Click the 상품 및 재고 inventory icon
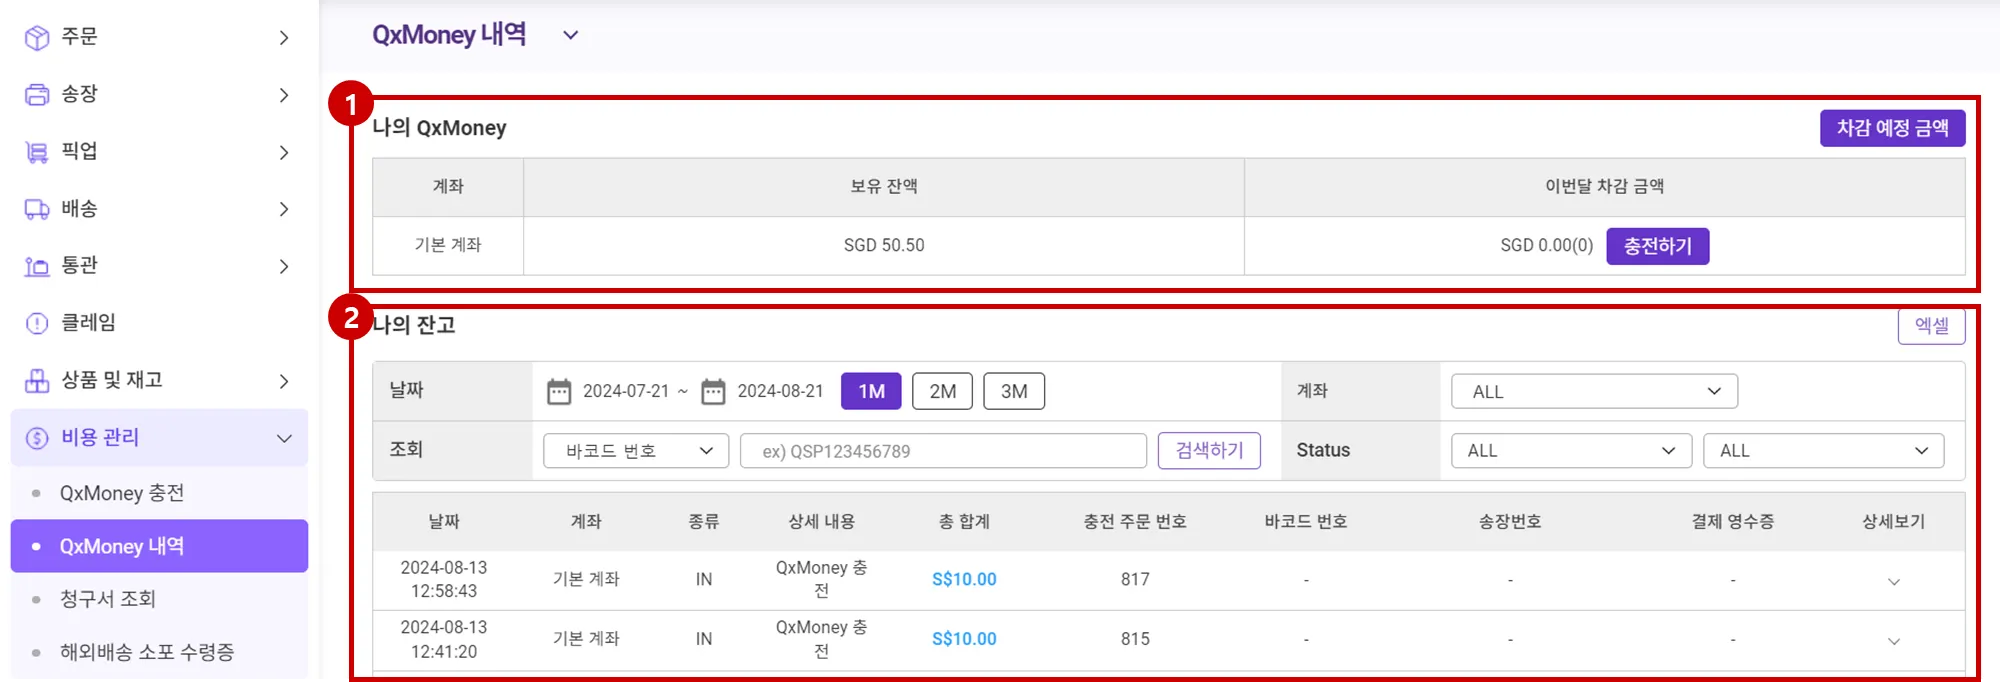 pyautogui.click(x=37, y=381)
